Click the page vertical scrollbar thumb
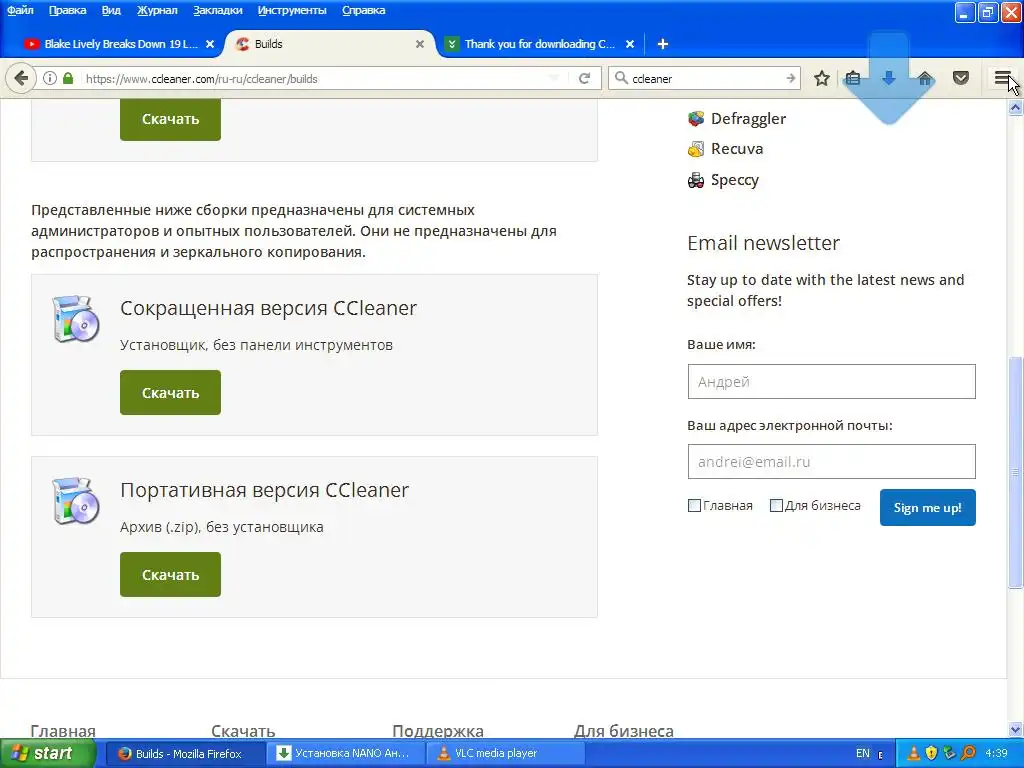The height and width of the screenshot is (768, 1024). pyautogui.click(x=1016, y=472)
